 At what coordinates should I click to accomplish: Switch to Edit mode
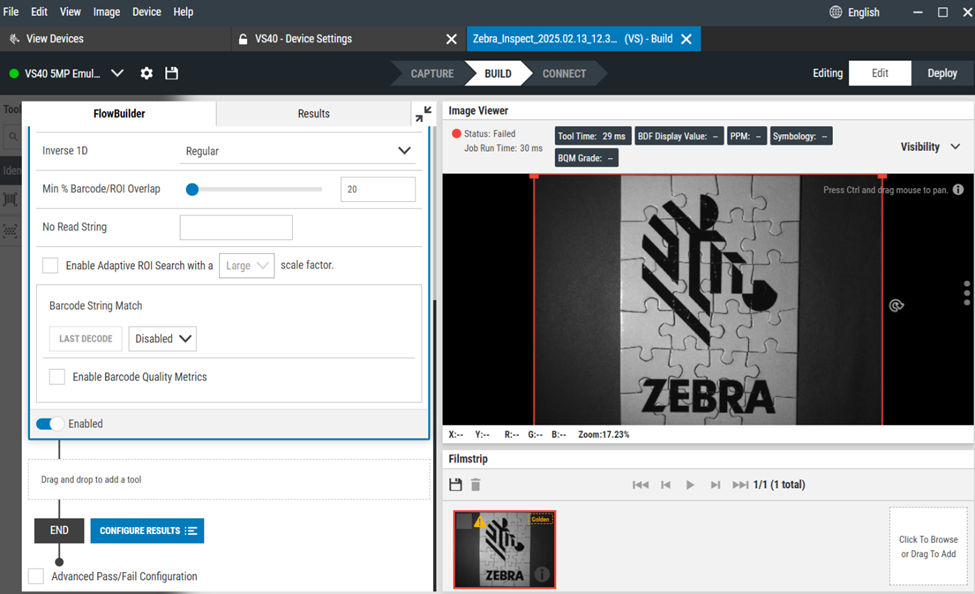point(880,73)
